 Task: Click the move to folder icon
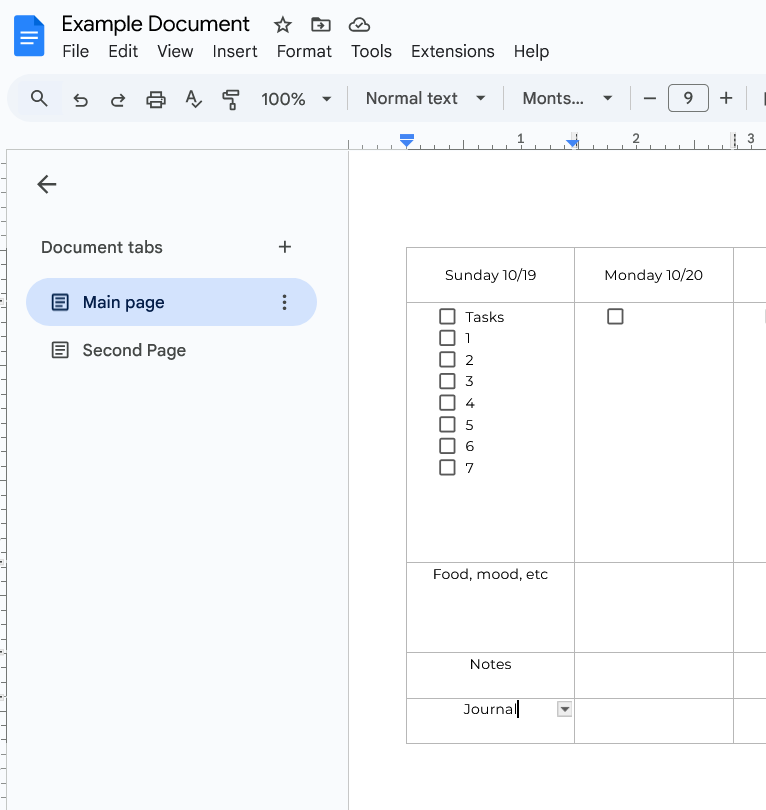[321, 25]
